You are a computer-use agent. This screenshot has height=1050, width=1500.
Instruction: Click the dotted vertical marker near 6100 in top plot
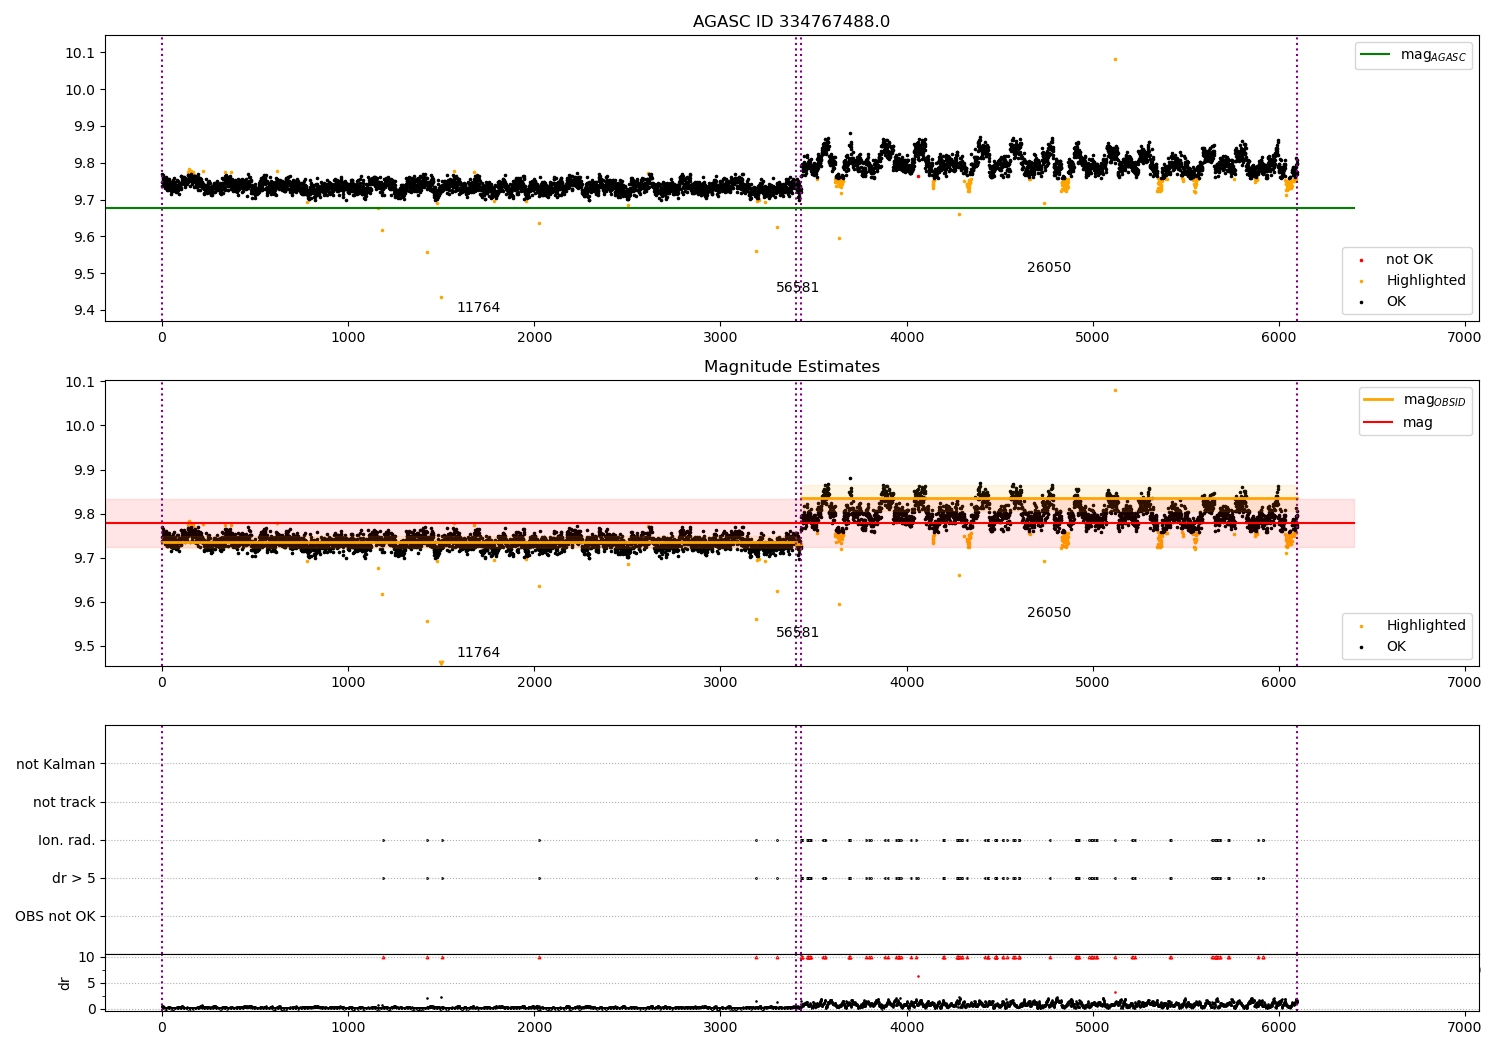pos(1297,178)
